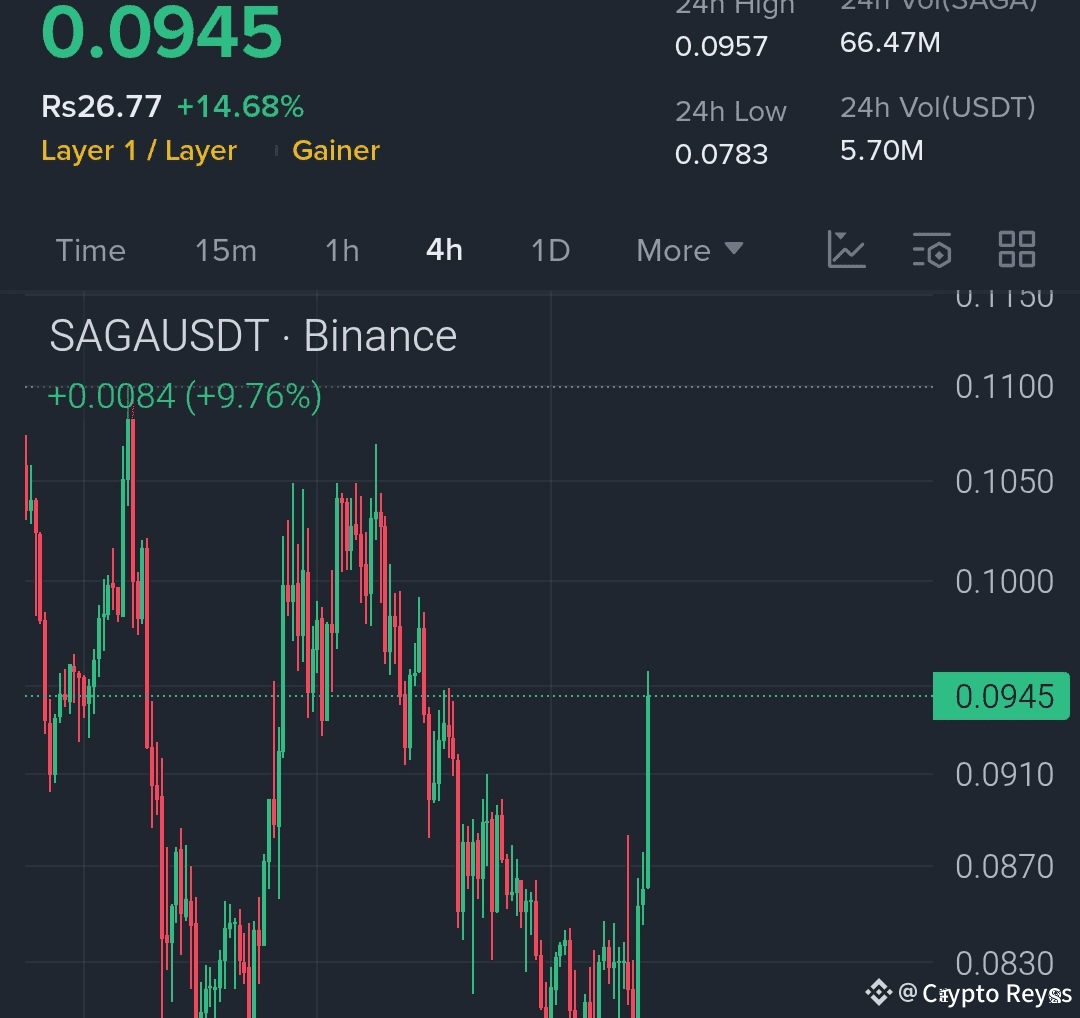This screenshot has width=1080, height=1018.
Task: Switch to the 1h interval
Action: 342,250
